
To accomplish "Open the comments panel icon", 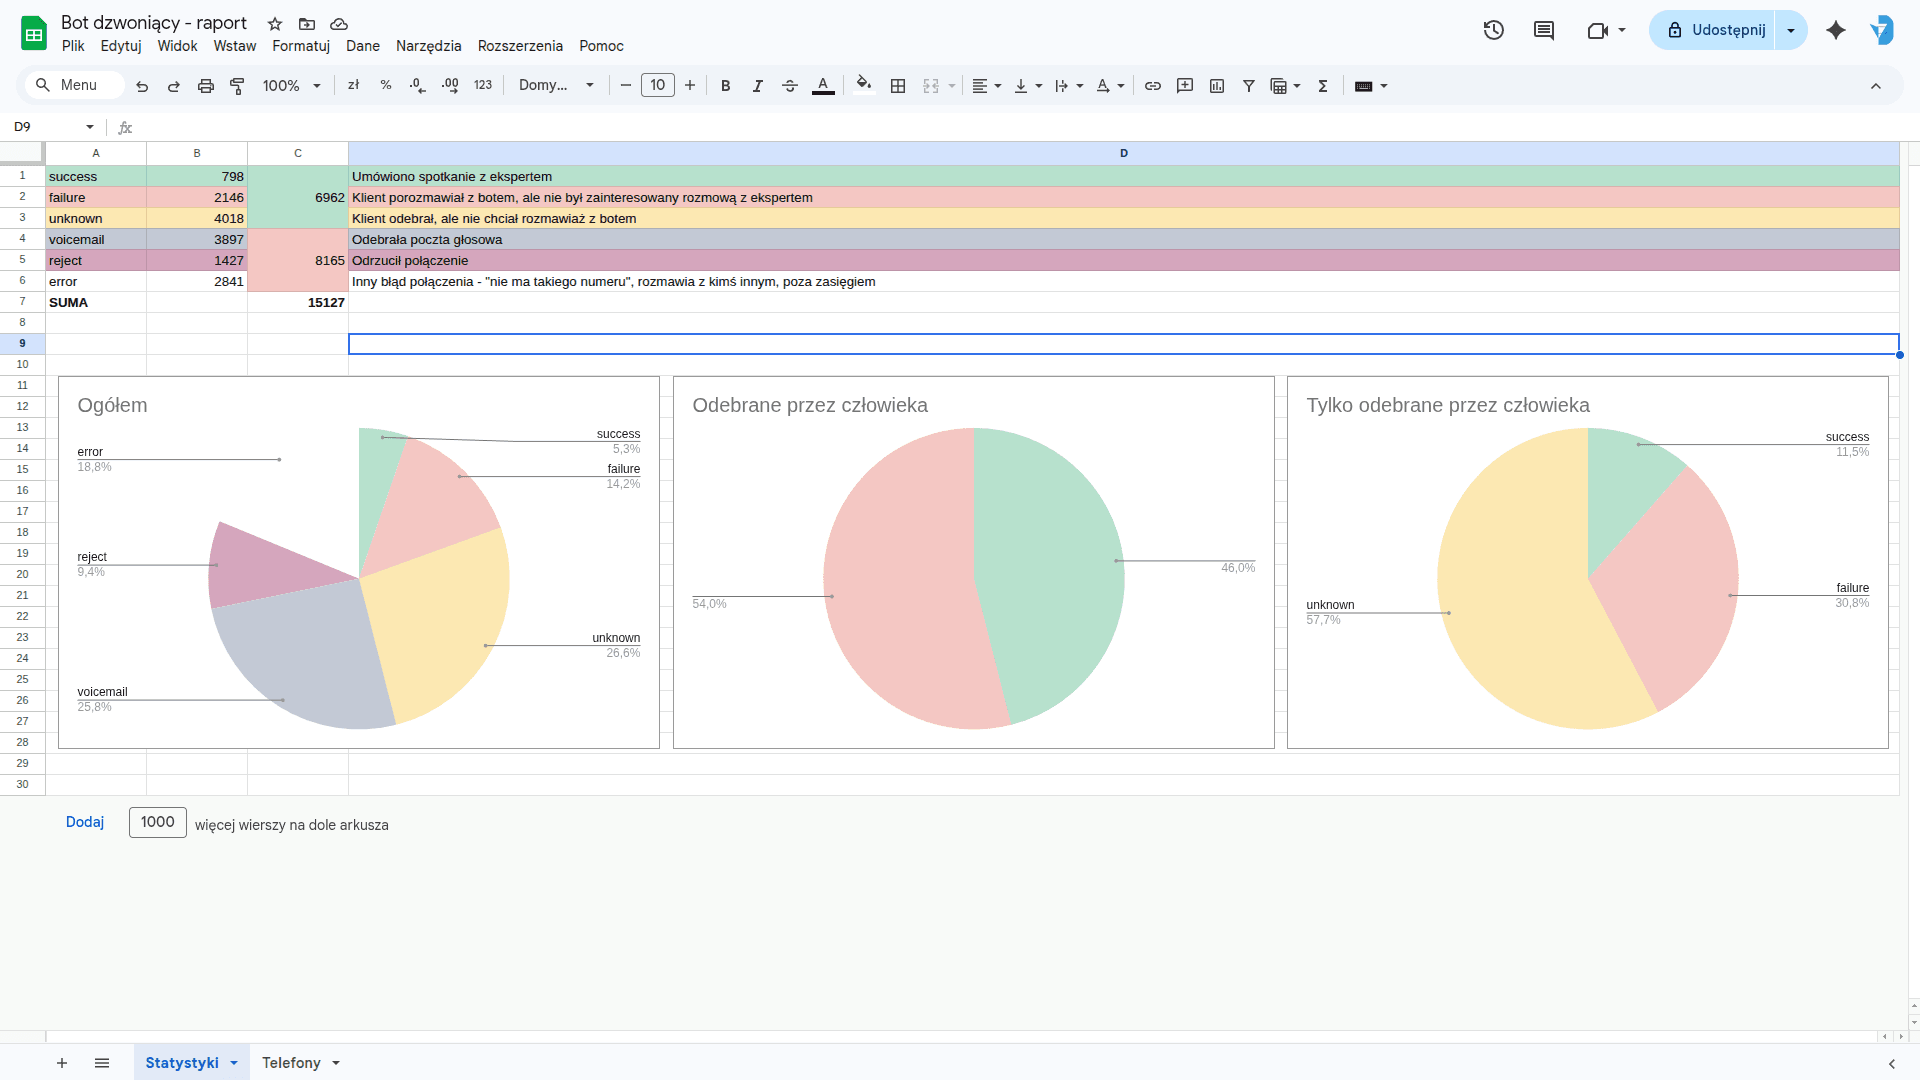I will pos(1544,30).
